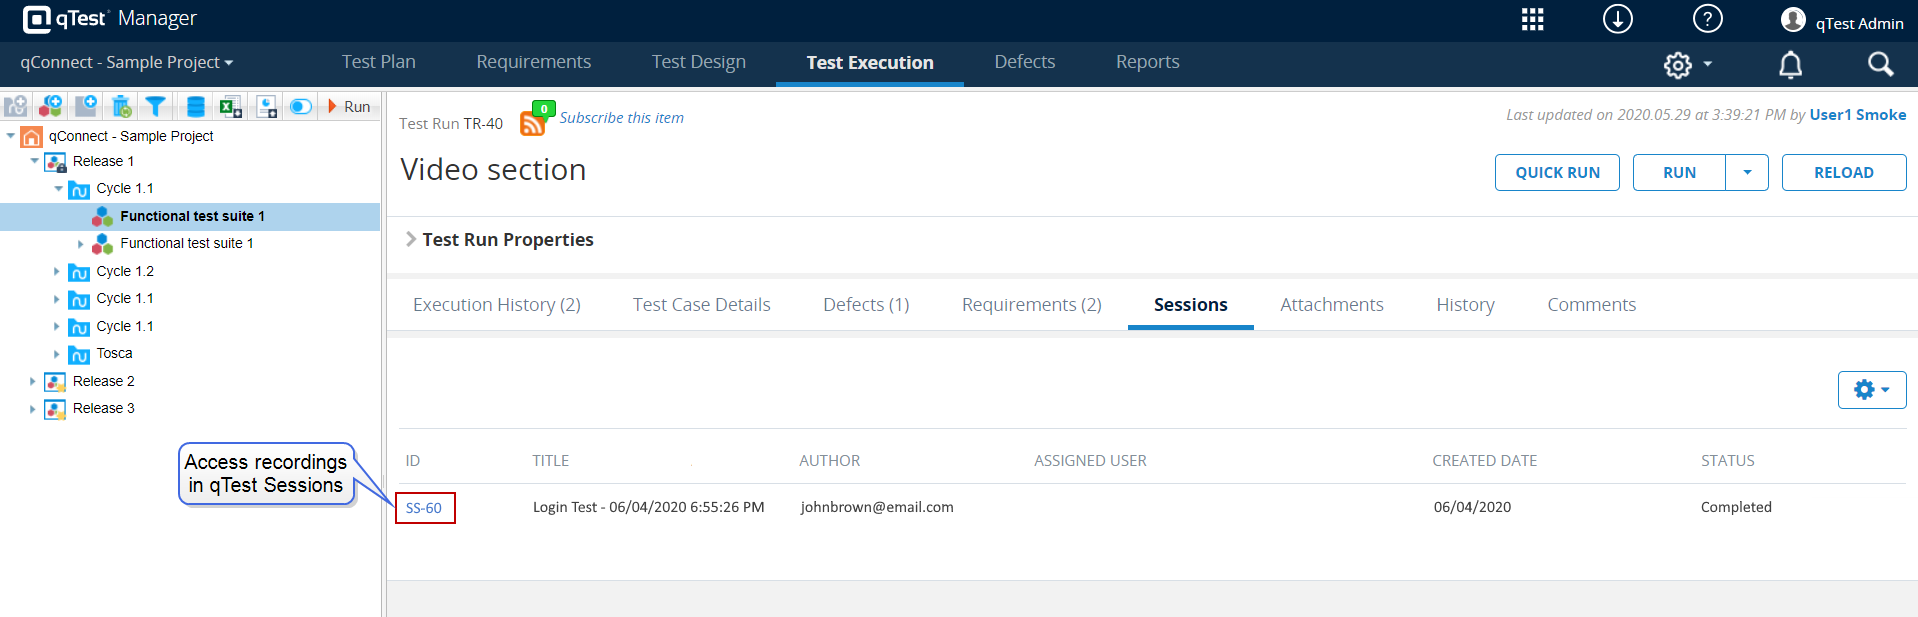
Task: Switch to the Defects (1) tab
Action: point(866,305)
